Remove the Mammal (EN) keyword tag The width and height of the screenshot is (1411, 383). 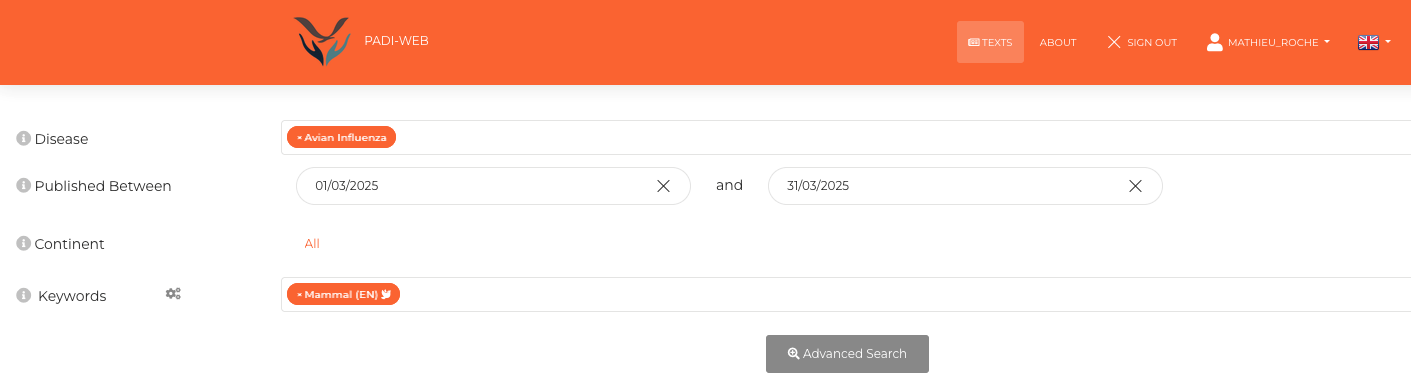coord(299,294)
